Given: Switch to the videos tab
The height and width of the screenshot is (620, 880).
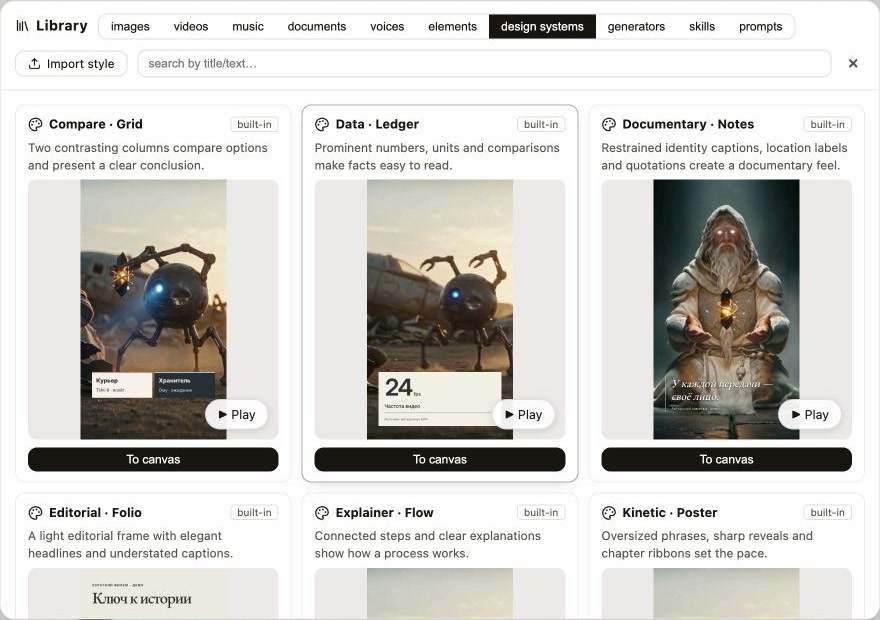Looking at the screenshot, I should [x=191, y=26].
